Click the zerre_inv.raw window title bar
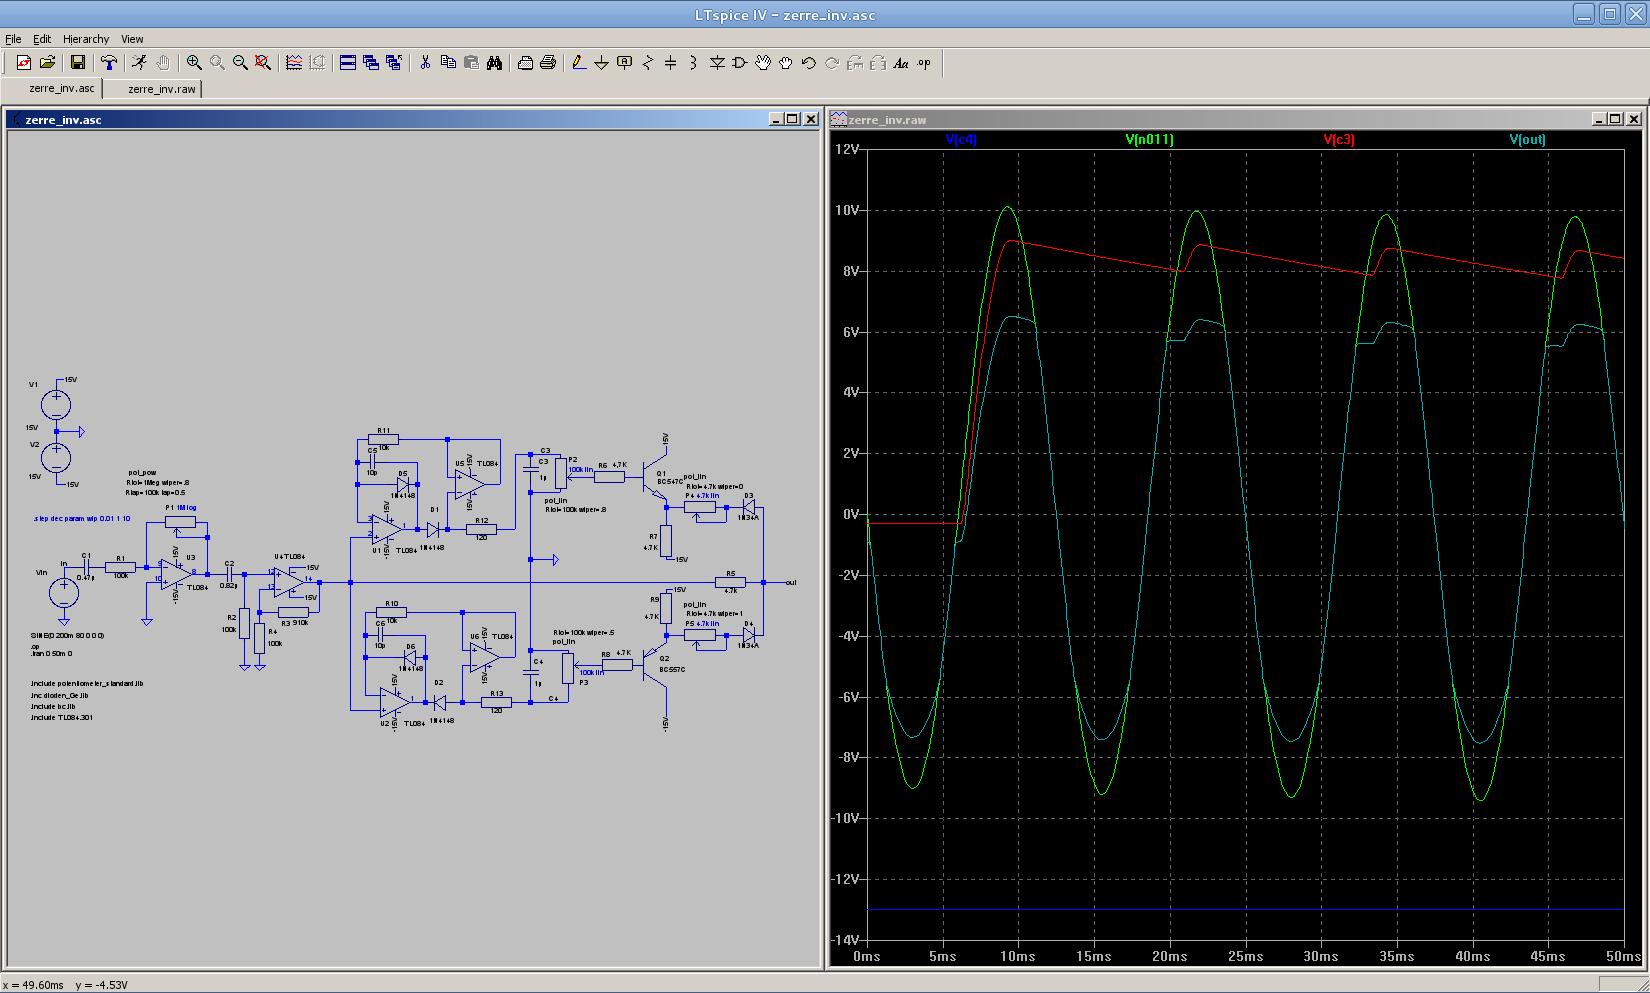1650x993 pixels. 1235,119
